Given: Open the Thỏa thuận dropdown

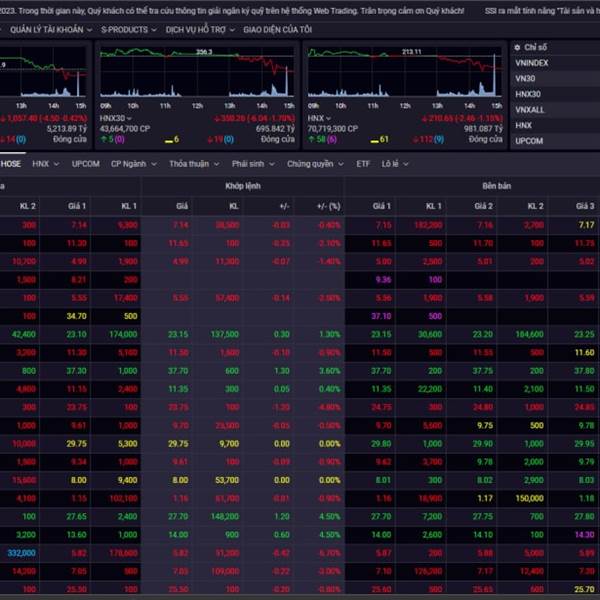Looking at the screenshot, I should click(194, 164).
